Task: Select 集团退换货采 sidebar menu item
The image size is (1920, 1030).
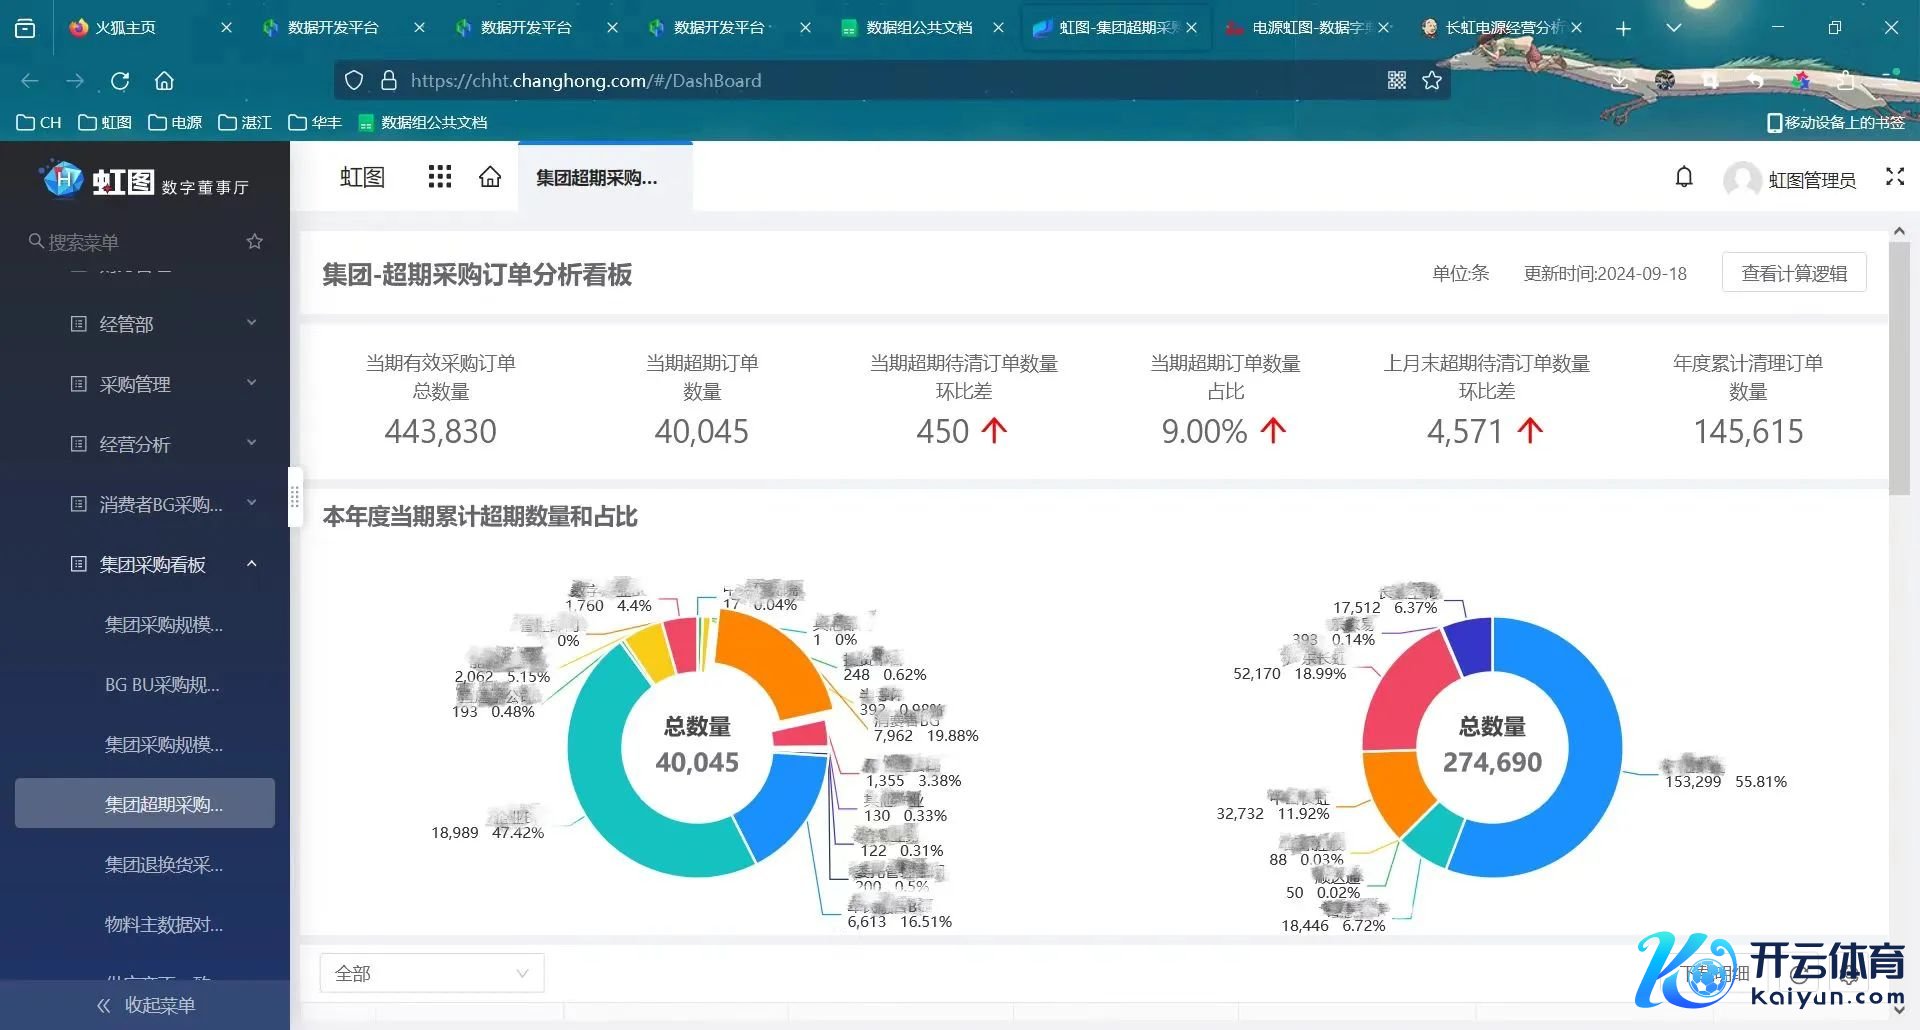Action: (x=164, y=864)
